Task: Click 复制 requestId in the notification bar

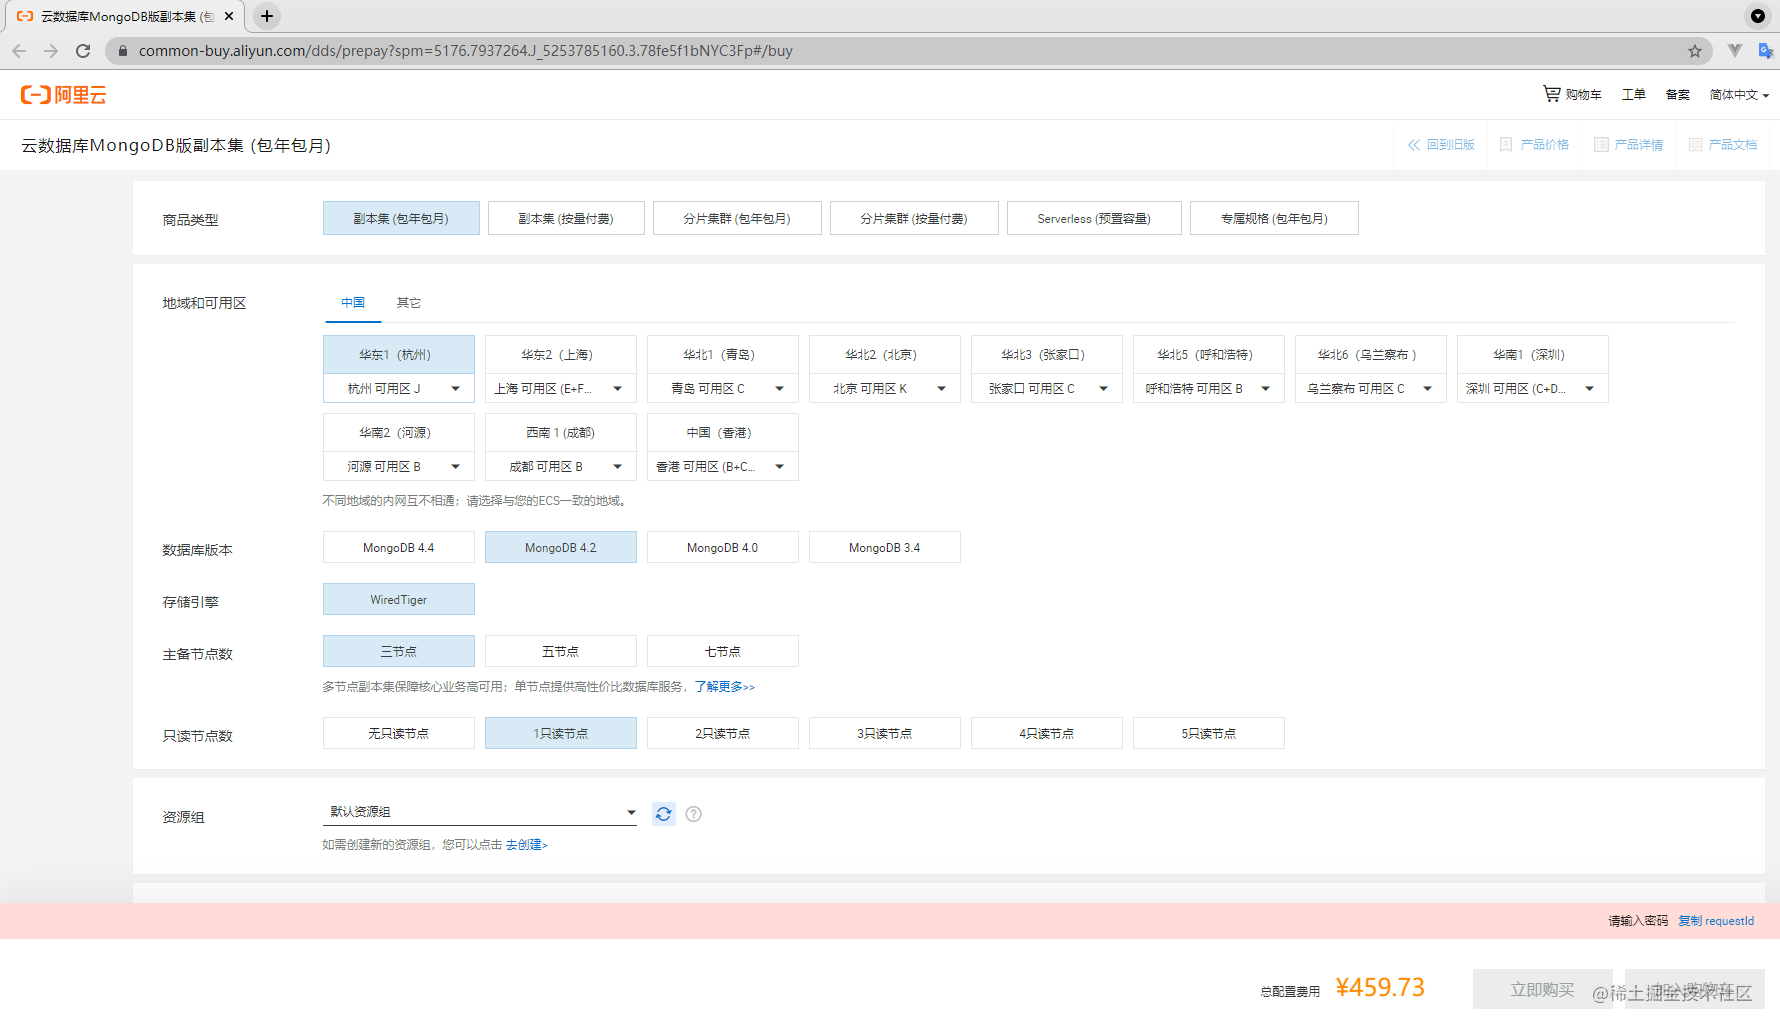Action: coord(1716,921)
